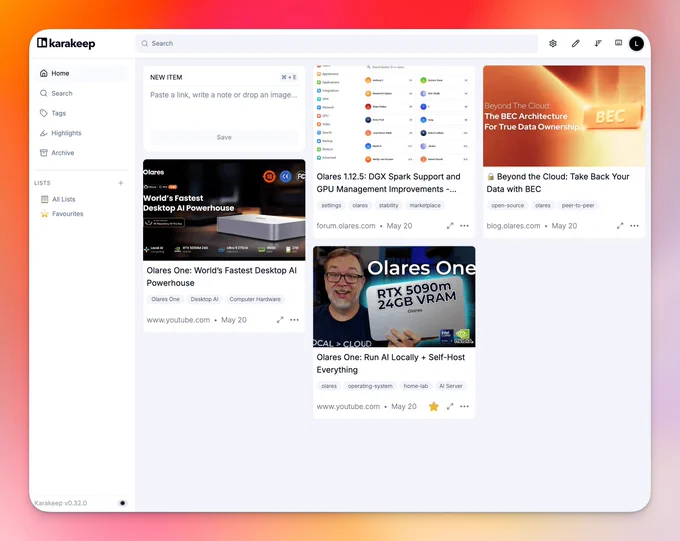Select the Olares One tag
Viewport: 680px width, 541px height.
[x=165, y=299]
